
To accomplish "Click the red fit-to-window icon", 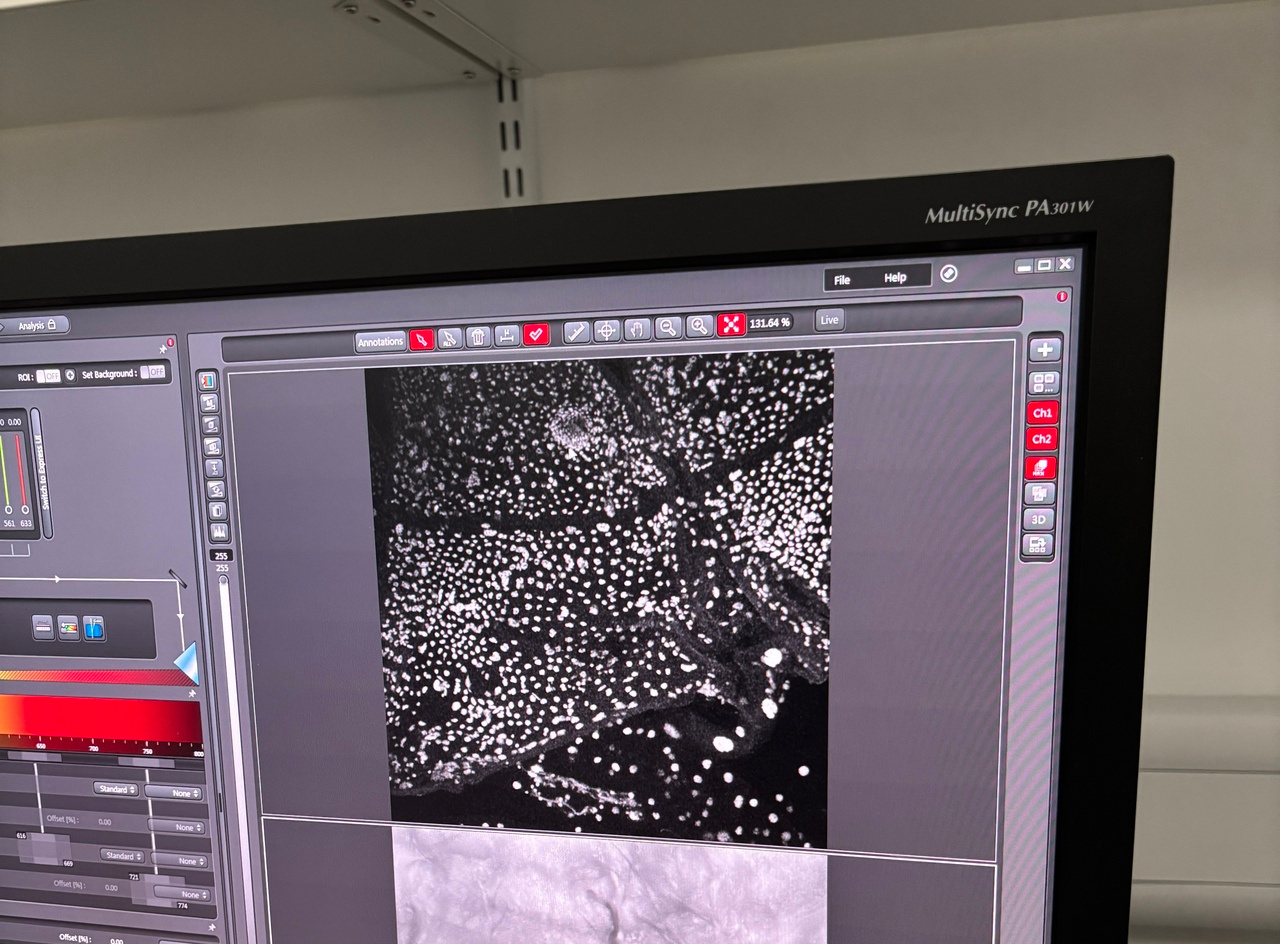I will [731, 324].
